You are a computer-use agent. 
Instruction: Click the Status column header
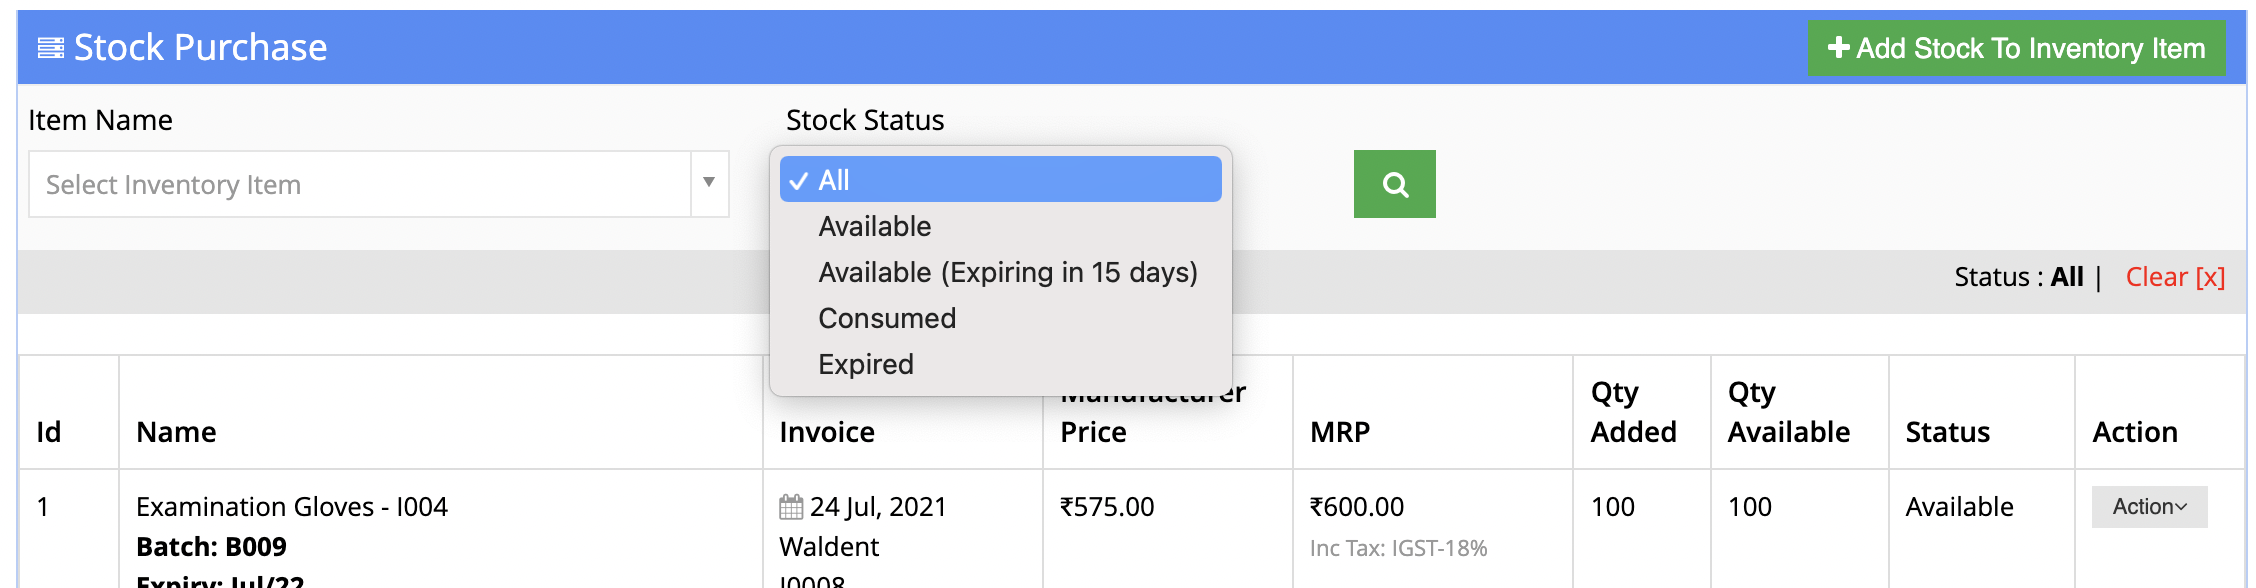point(1947,432)
